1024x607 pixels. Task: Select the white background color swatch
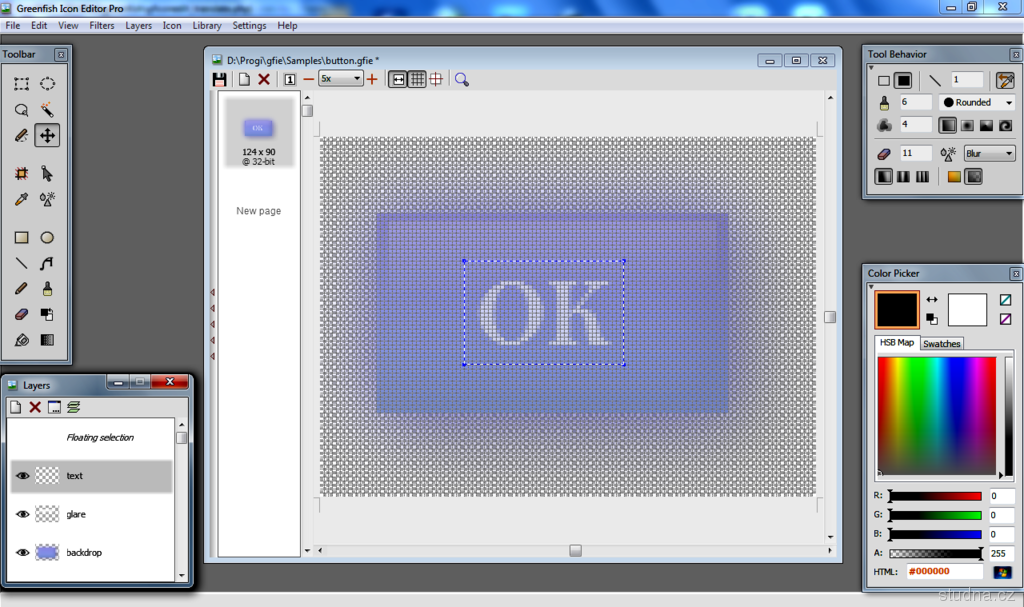click(967, 310)
